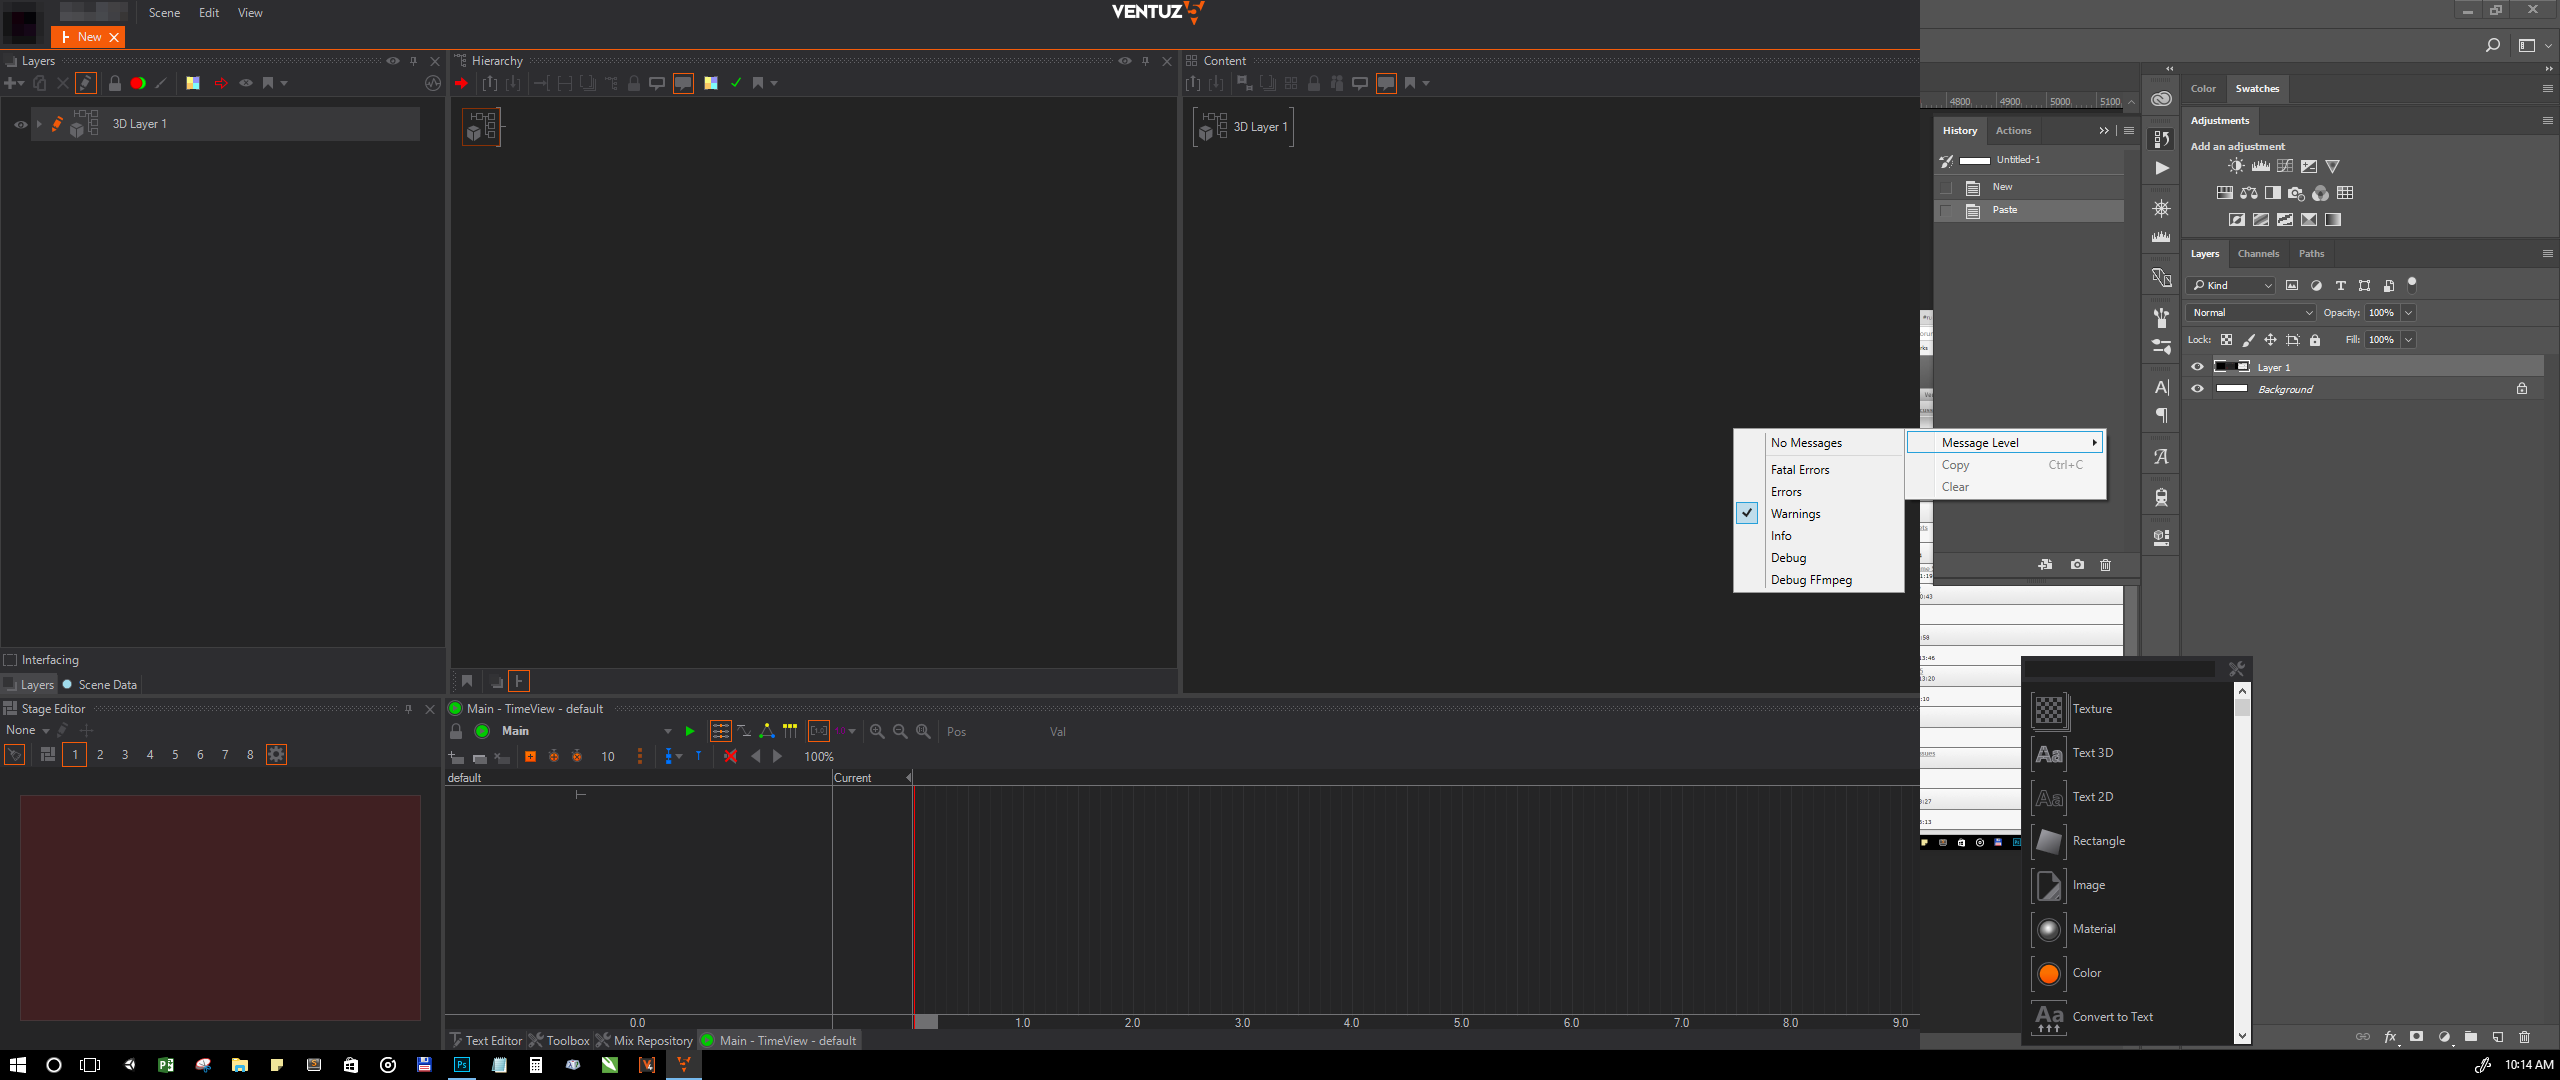Click the timeline play button
The image size is (2560, 1080).
point(689,732)
